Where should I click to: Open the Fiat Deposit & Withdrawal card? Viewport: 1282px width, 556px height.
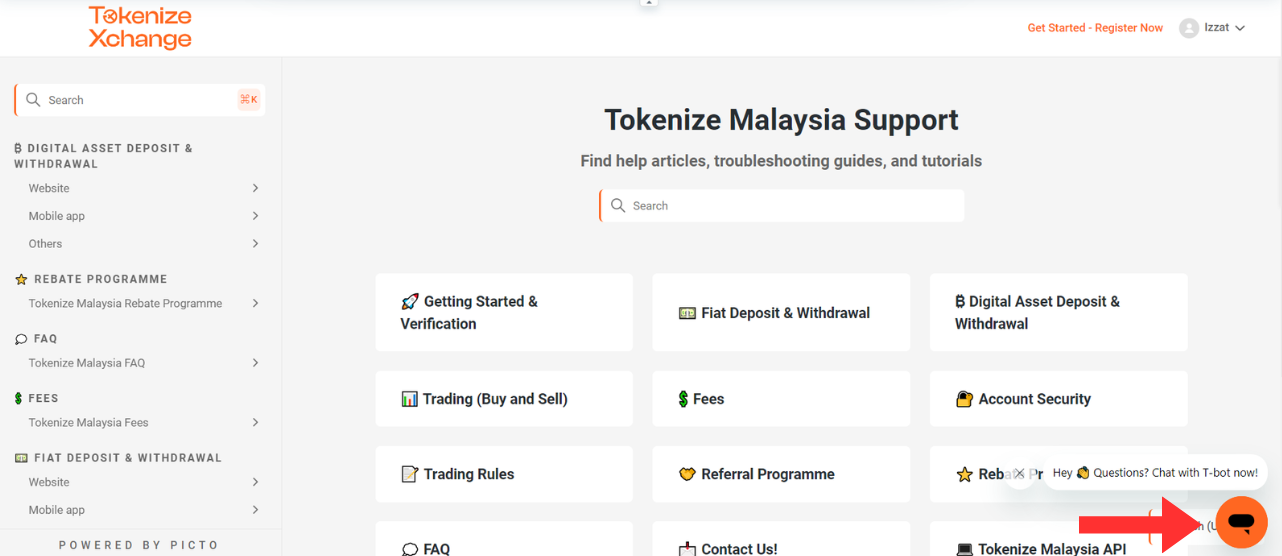(781, 313)
